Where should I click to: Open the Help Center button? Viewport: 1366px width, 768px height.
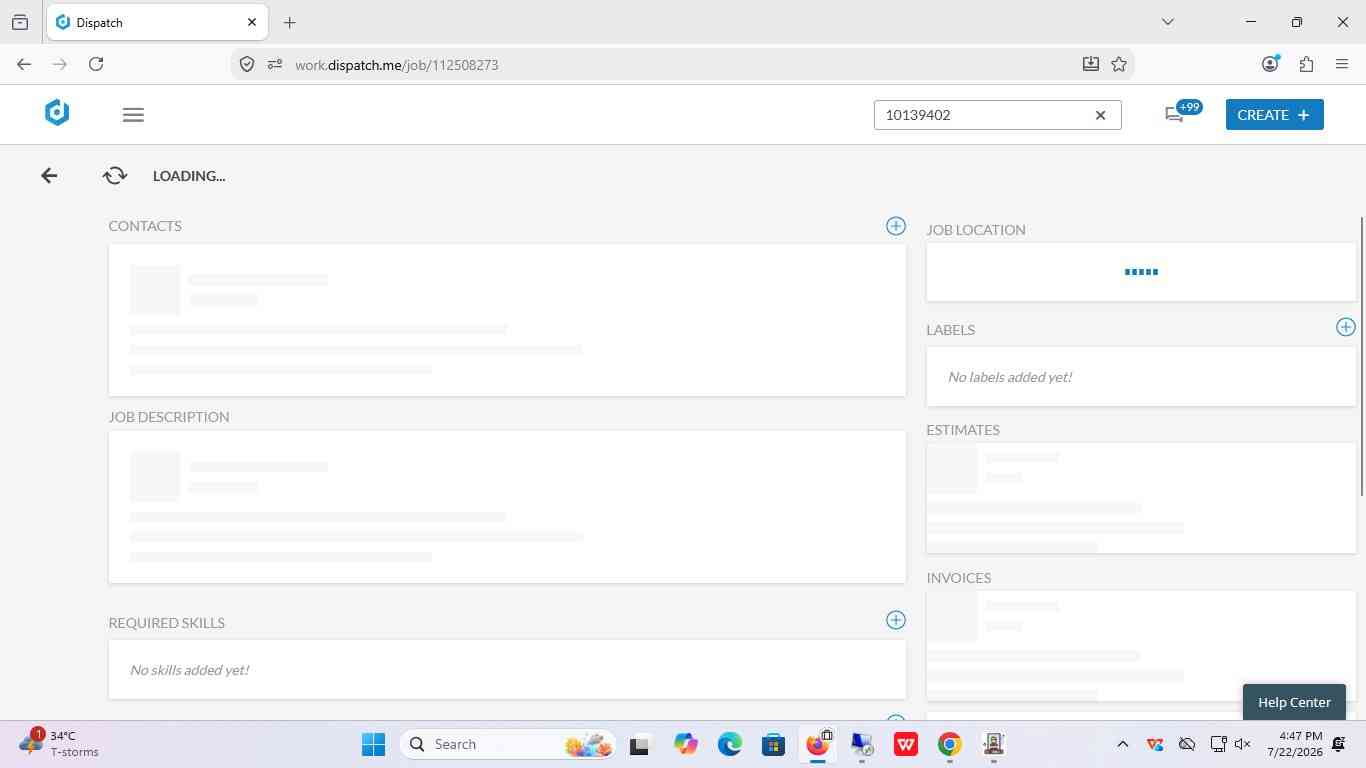pos(1294,702)
